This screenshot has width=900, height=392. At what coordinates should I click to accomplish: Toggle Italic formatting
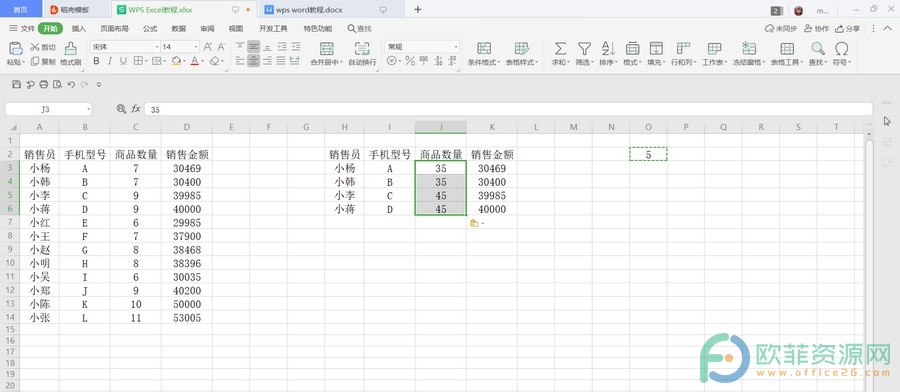point(110,61)
